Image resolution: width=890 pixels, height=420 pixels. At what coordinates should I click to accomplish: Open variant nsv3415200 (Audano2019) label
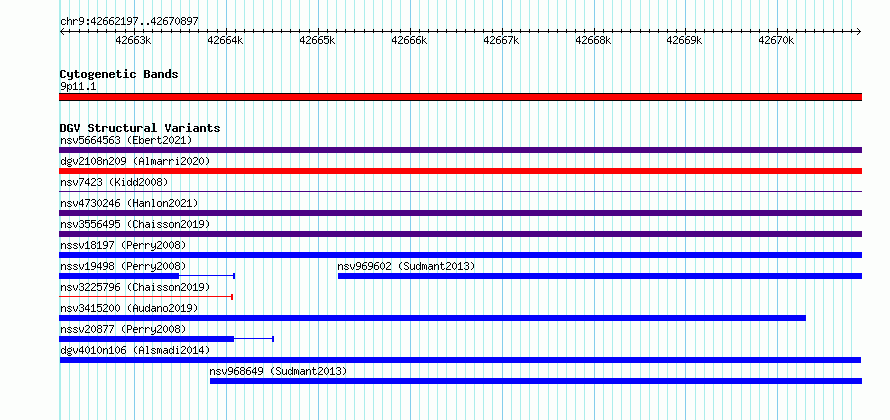[x=129, y=308]
